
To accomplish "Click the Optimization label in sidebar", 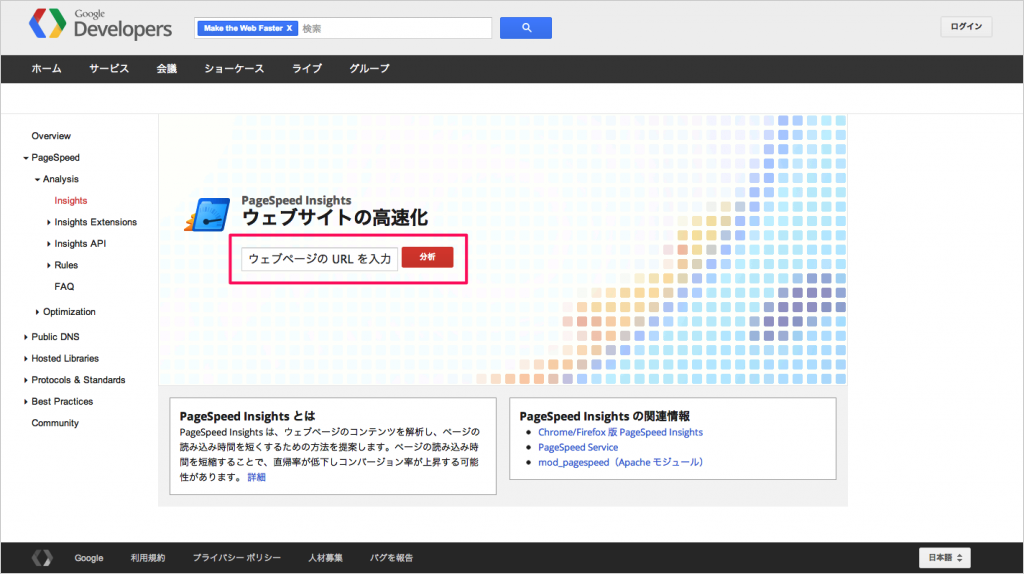I will click(x=69, y=311).
